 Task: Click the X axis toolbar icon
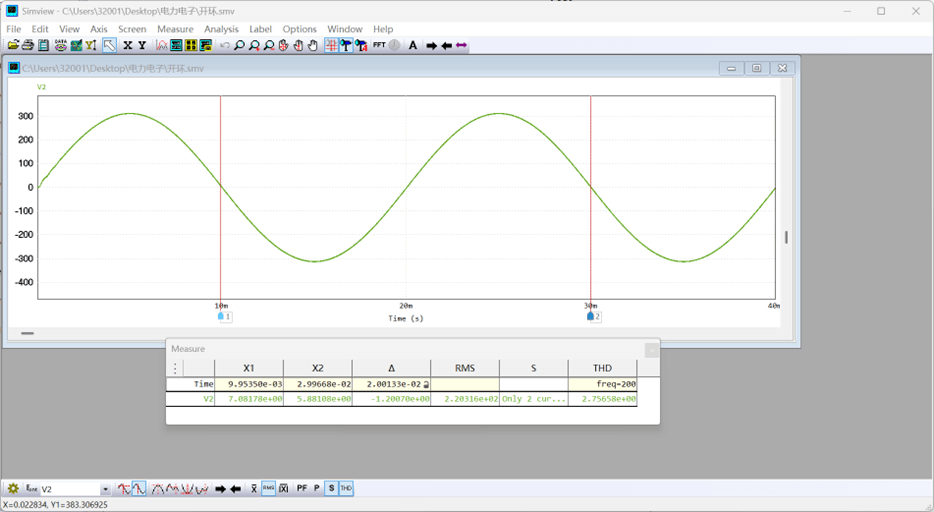tap(127, 45)
